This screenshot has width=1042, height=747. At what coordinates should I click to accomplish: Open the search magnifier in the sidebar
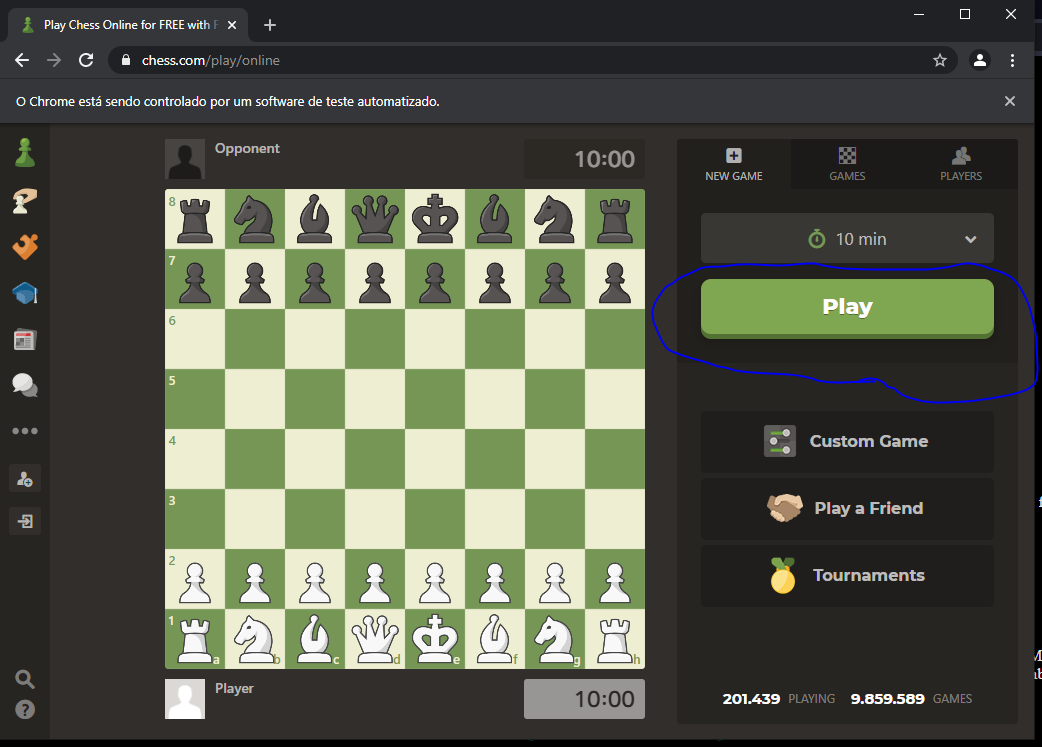[25, 679]
